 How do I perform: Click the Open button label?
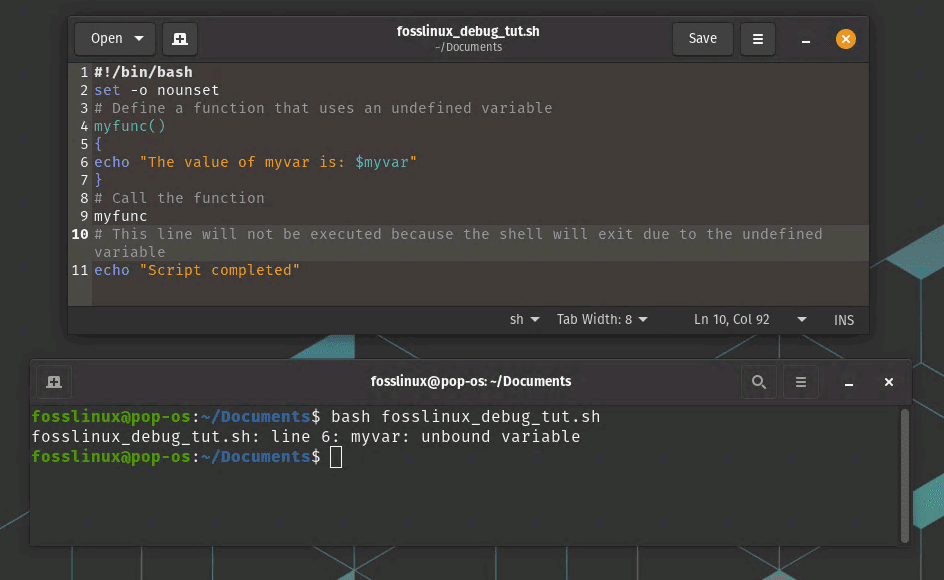click(x=106, y=39)
